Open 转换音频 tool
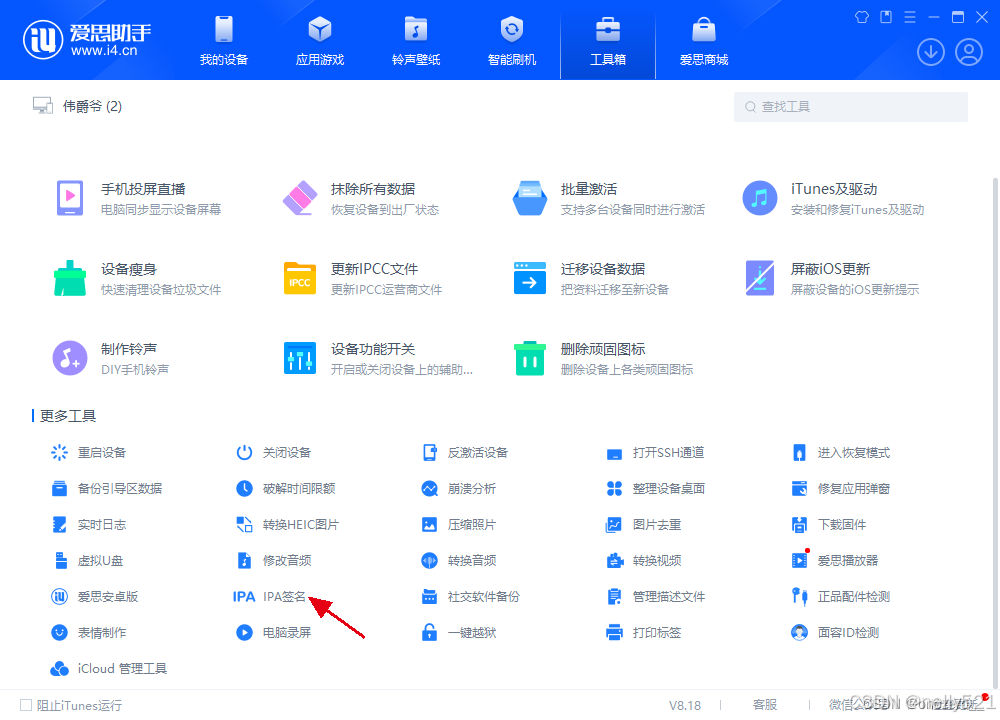1000x720 pixels. pyautogui.click(x=459, y=561)
